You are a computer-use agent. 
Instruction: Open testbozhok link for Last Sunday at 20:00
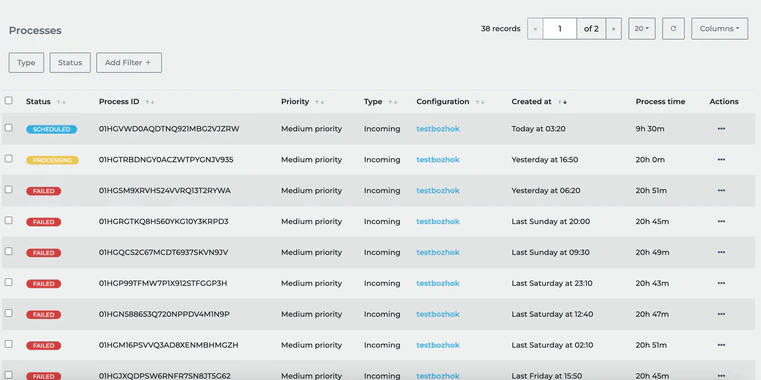(438, 221)
